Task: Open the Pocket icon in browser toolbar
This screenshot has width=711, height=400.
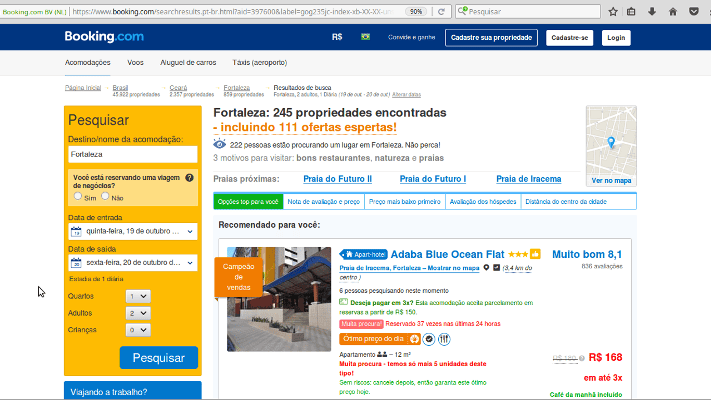Action: pyautogui.click(x=694, y=12)
